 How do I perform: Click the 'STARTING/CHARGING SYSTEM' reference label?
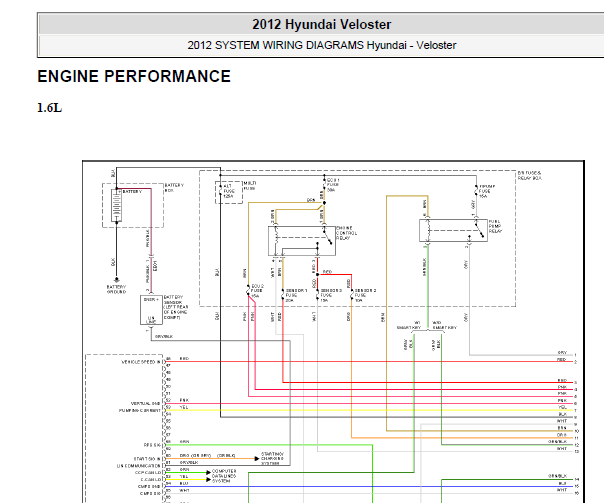[272, 459]
